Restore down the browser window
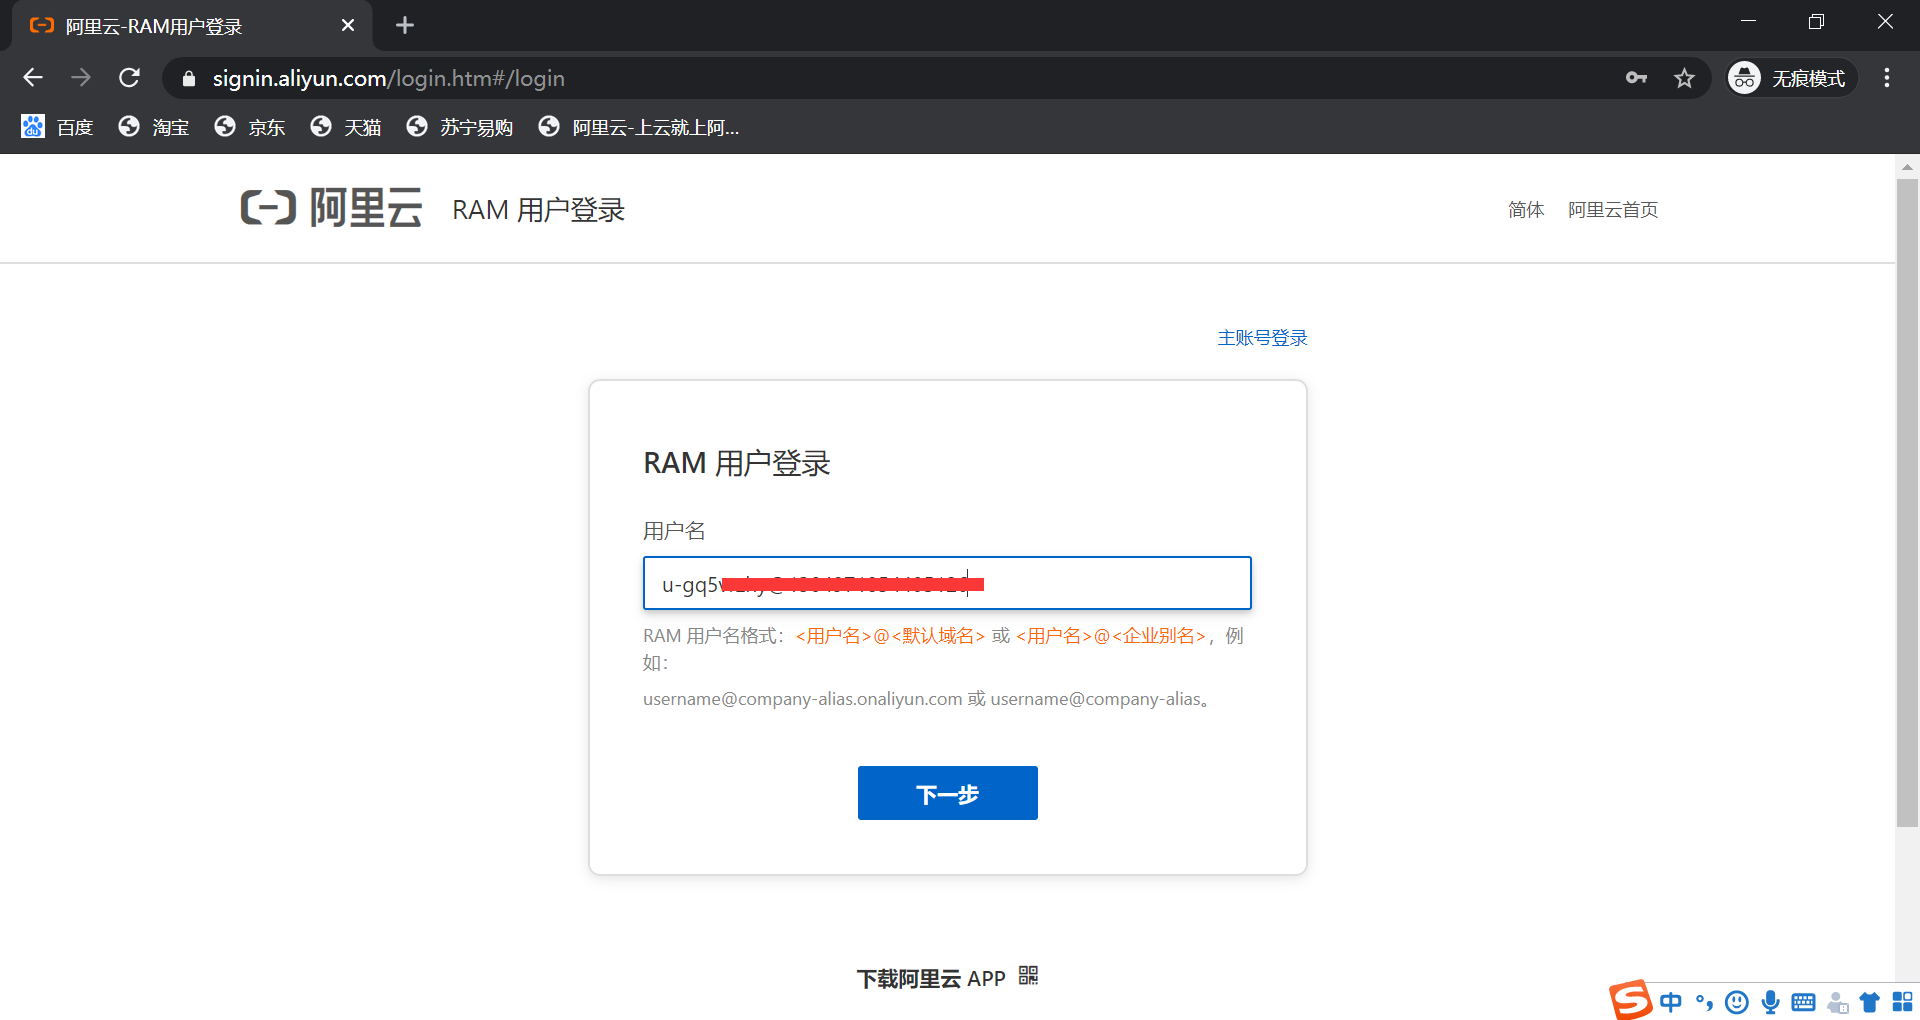 click(1816, 21)
